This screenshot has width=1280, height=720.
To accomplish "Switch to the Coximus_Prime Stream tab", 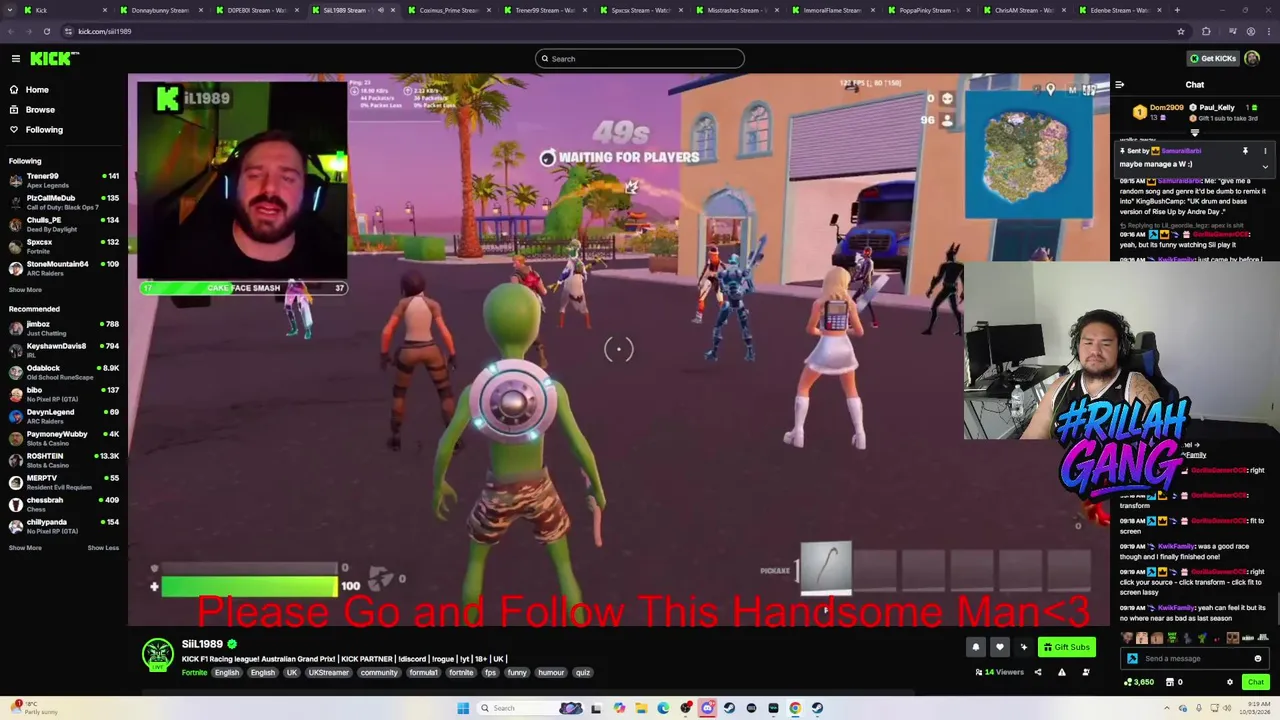I will tap(448, 10).
